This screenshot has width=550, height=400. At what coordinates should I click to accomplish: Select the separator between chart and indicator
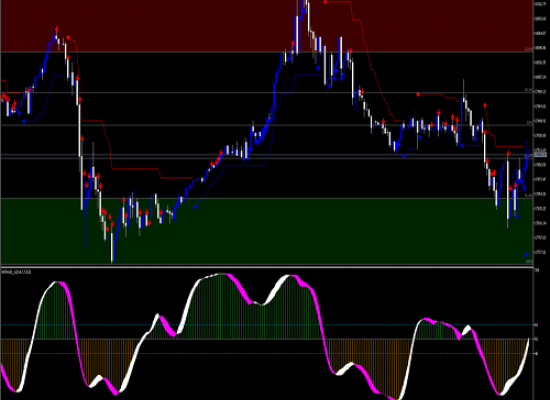(275, 267)
